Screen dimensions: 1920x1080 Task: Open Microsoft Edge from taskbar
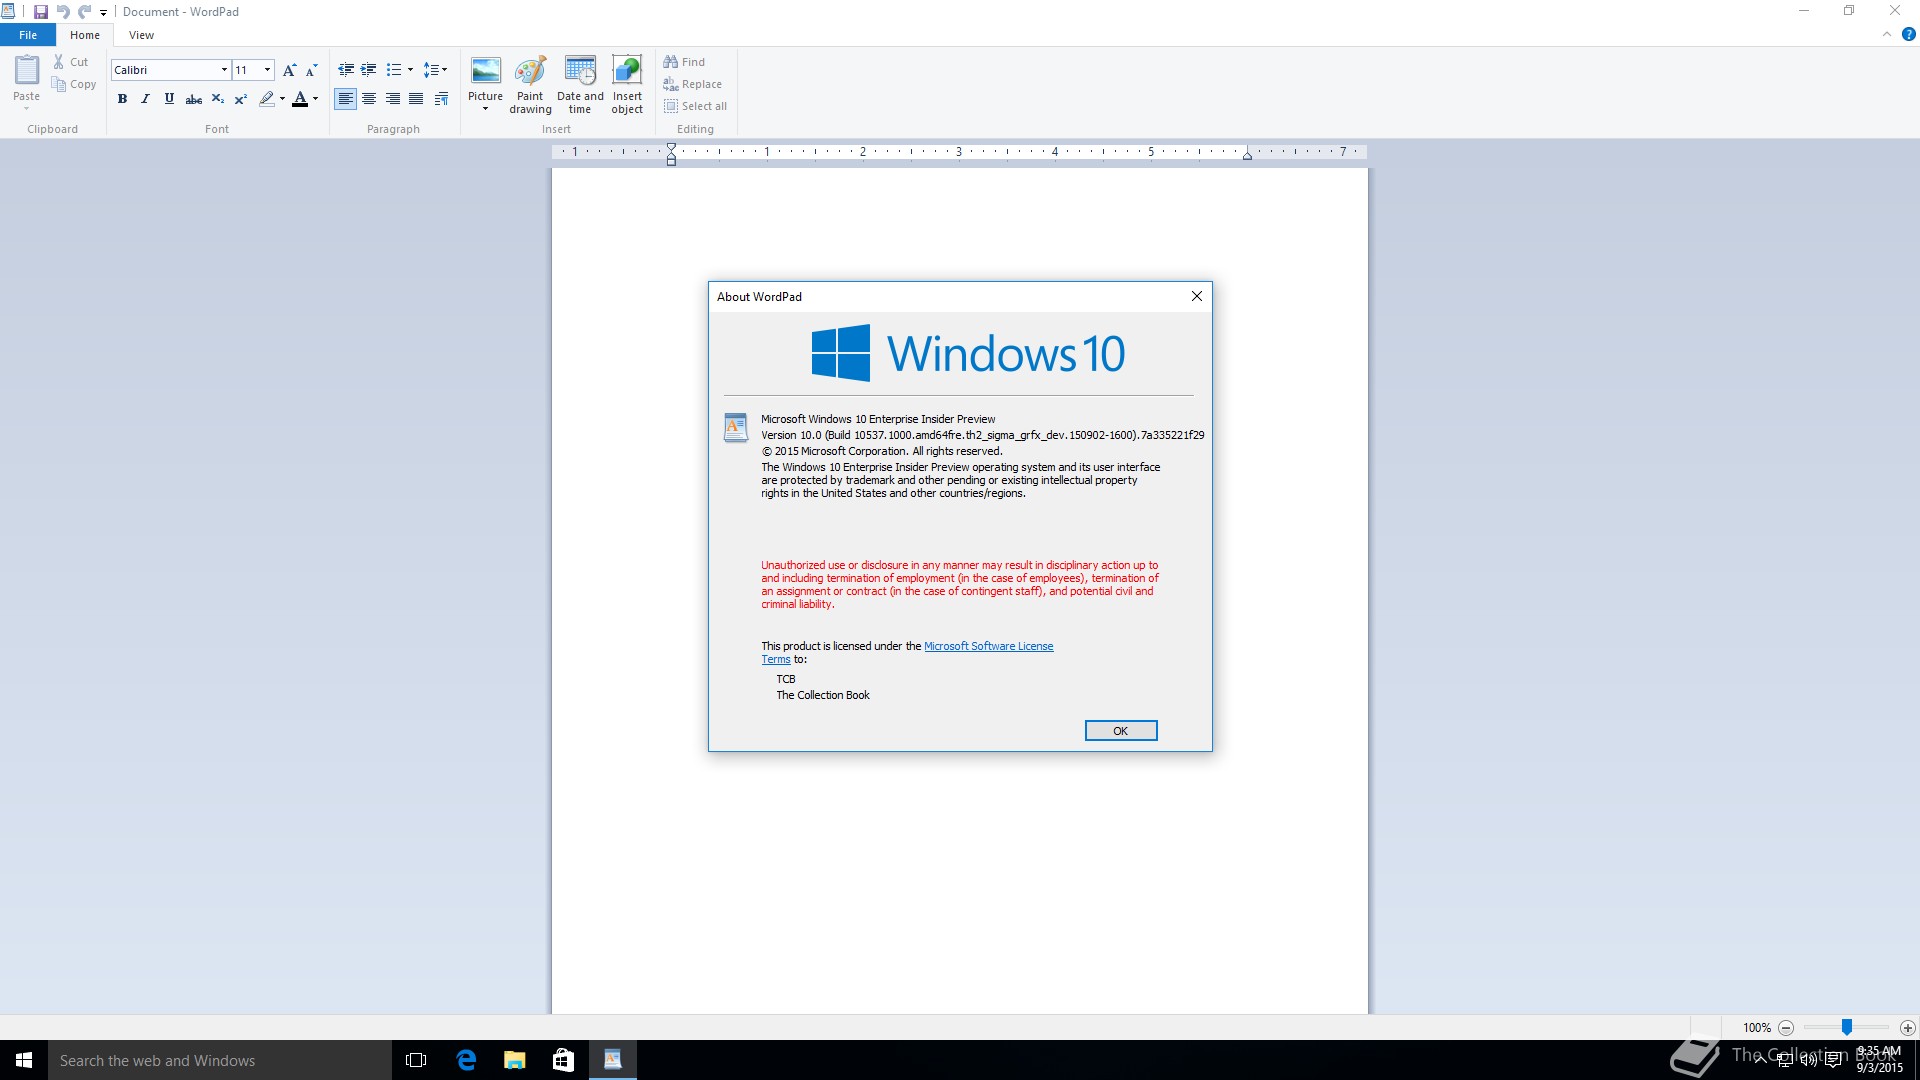(466, 1060)
